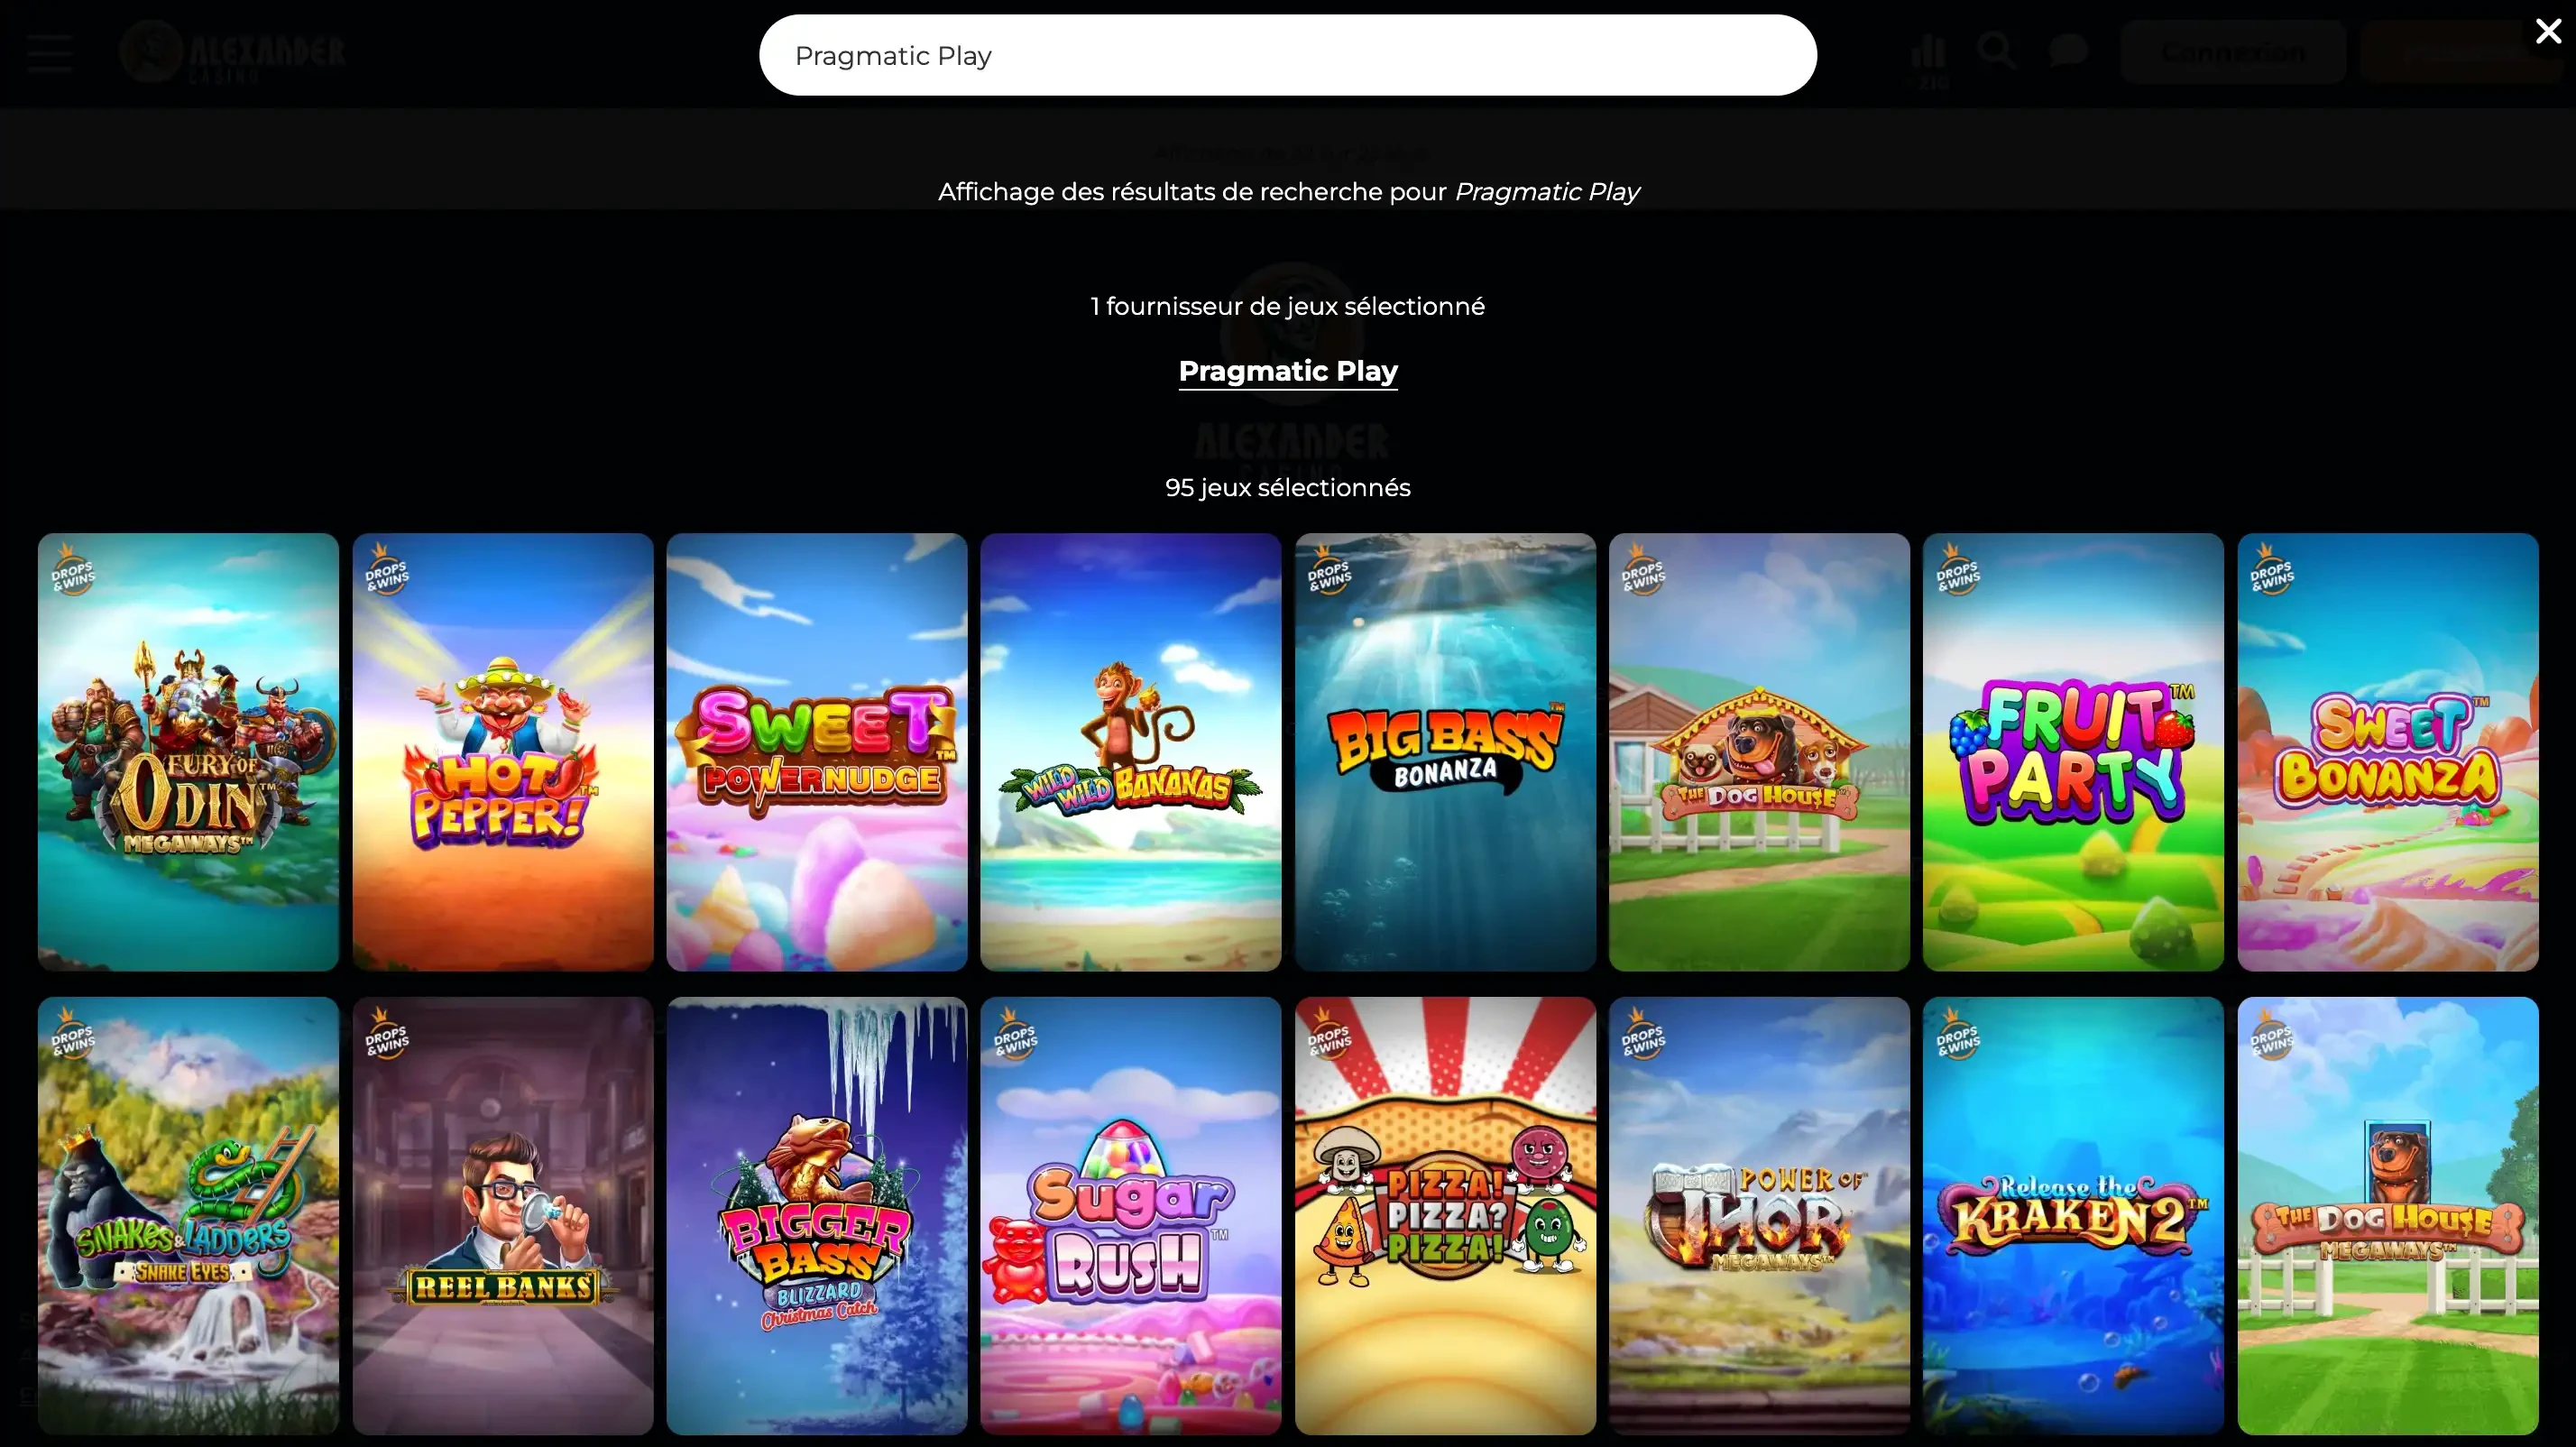2576x1447 pixels.
Task: Open the Fury of Odin Megaways game
Action: tap(188, 752)
